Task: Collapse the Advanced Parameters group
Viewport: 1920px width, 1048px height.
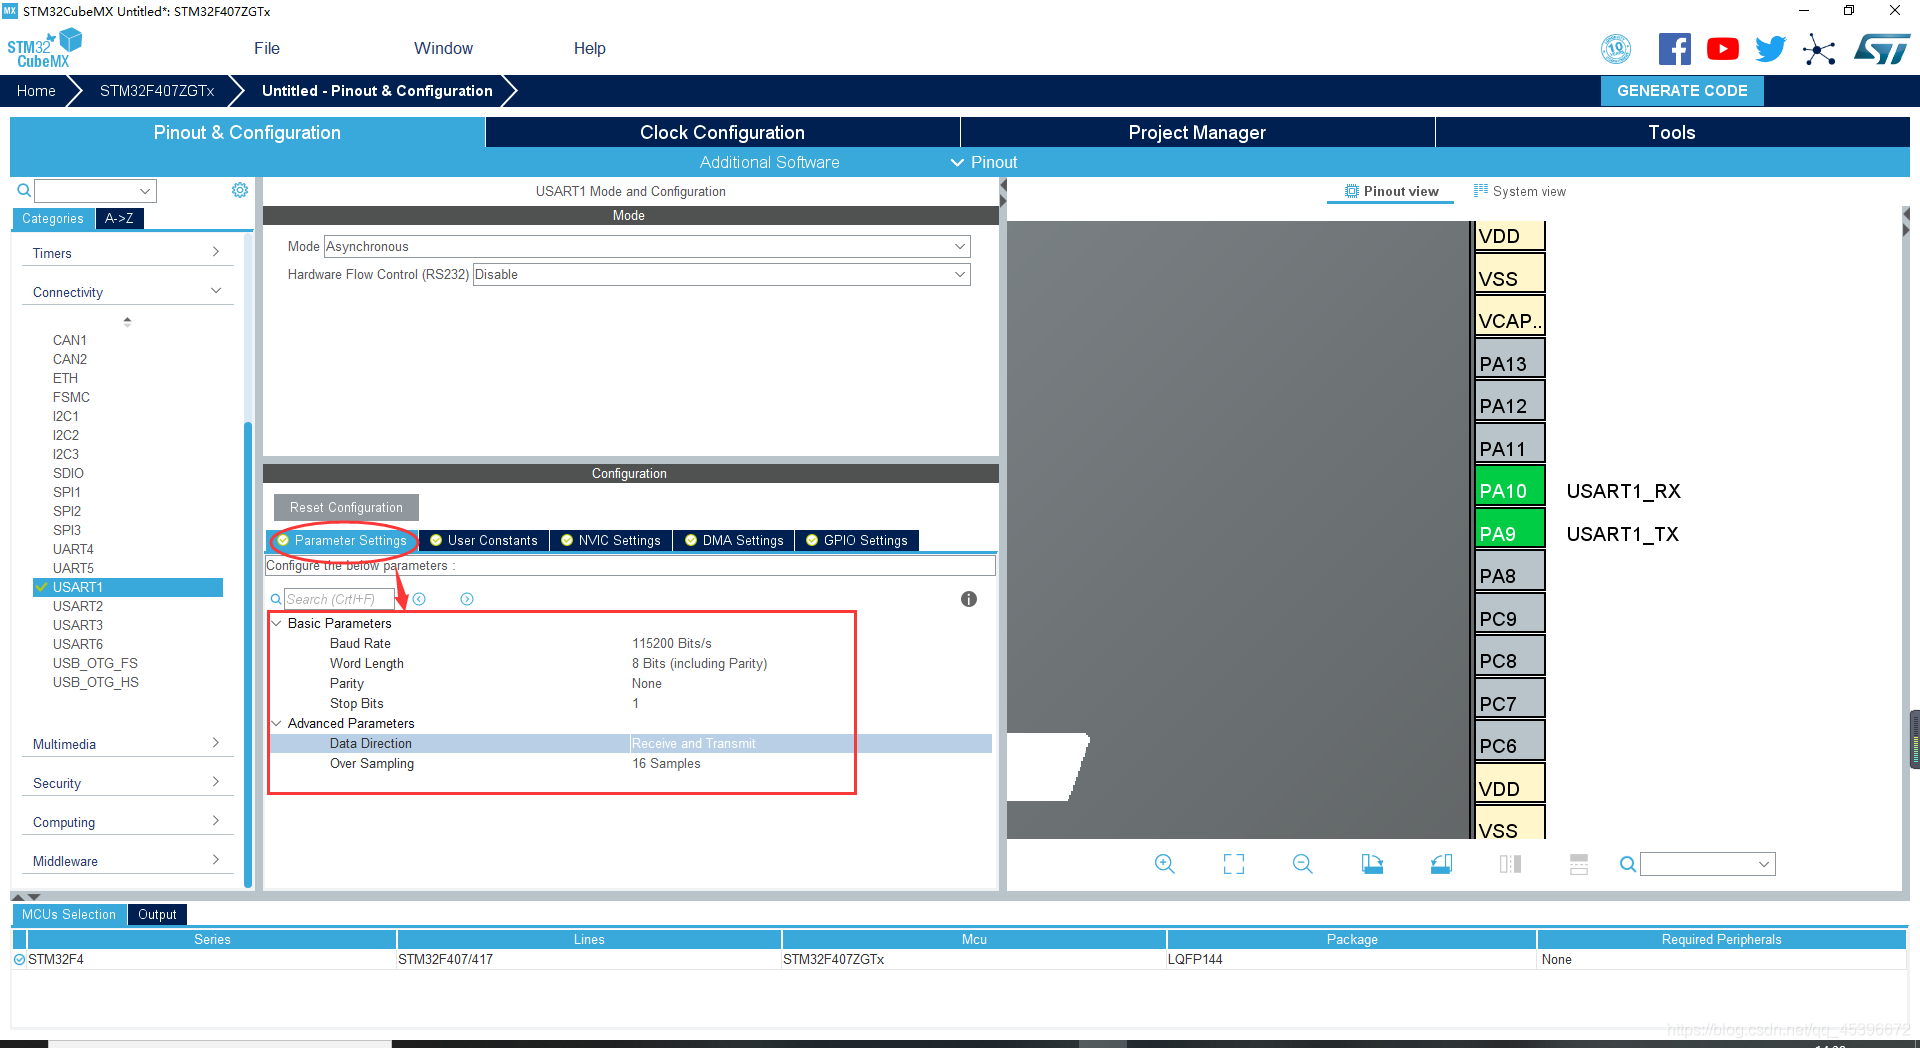Action: 277,723
